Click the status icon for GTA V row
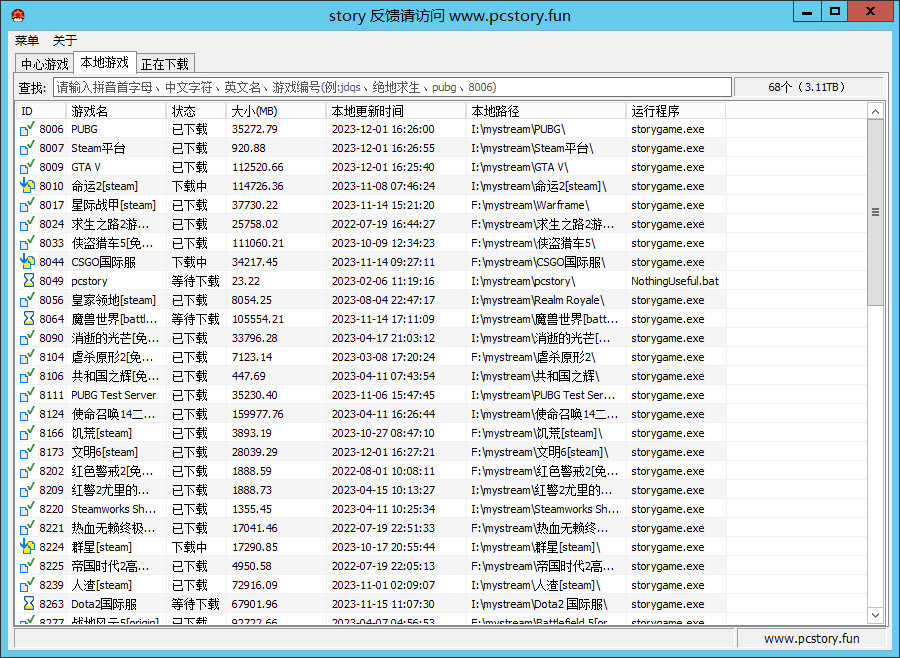The width and height of the screenshot is (900, 658). point(27,167)
